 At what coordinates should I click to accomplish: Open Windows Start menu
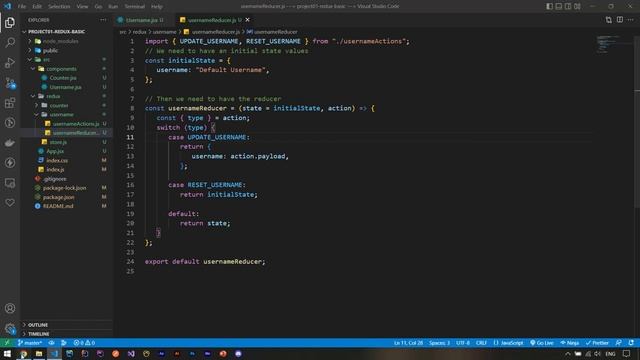7,354
